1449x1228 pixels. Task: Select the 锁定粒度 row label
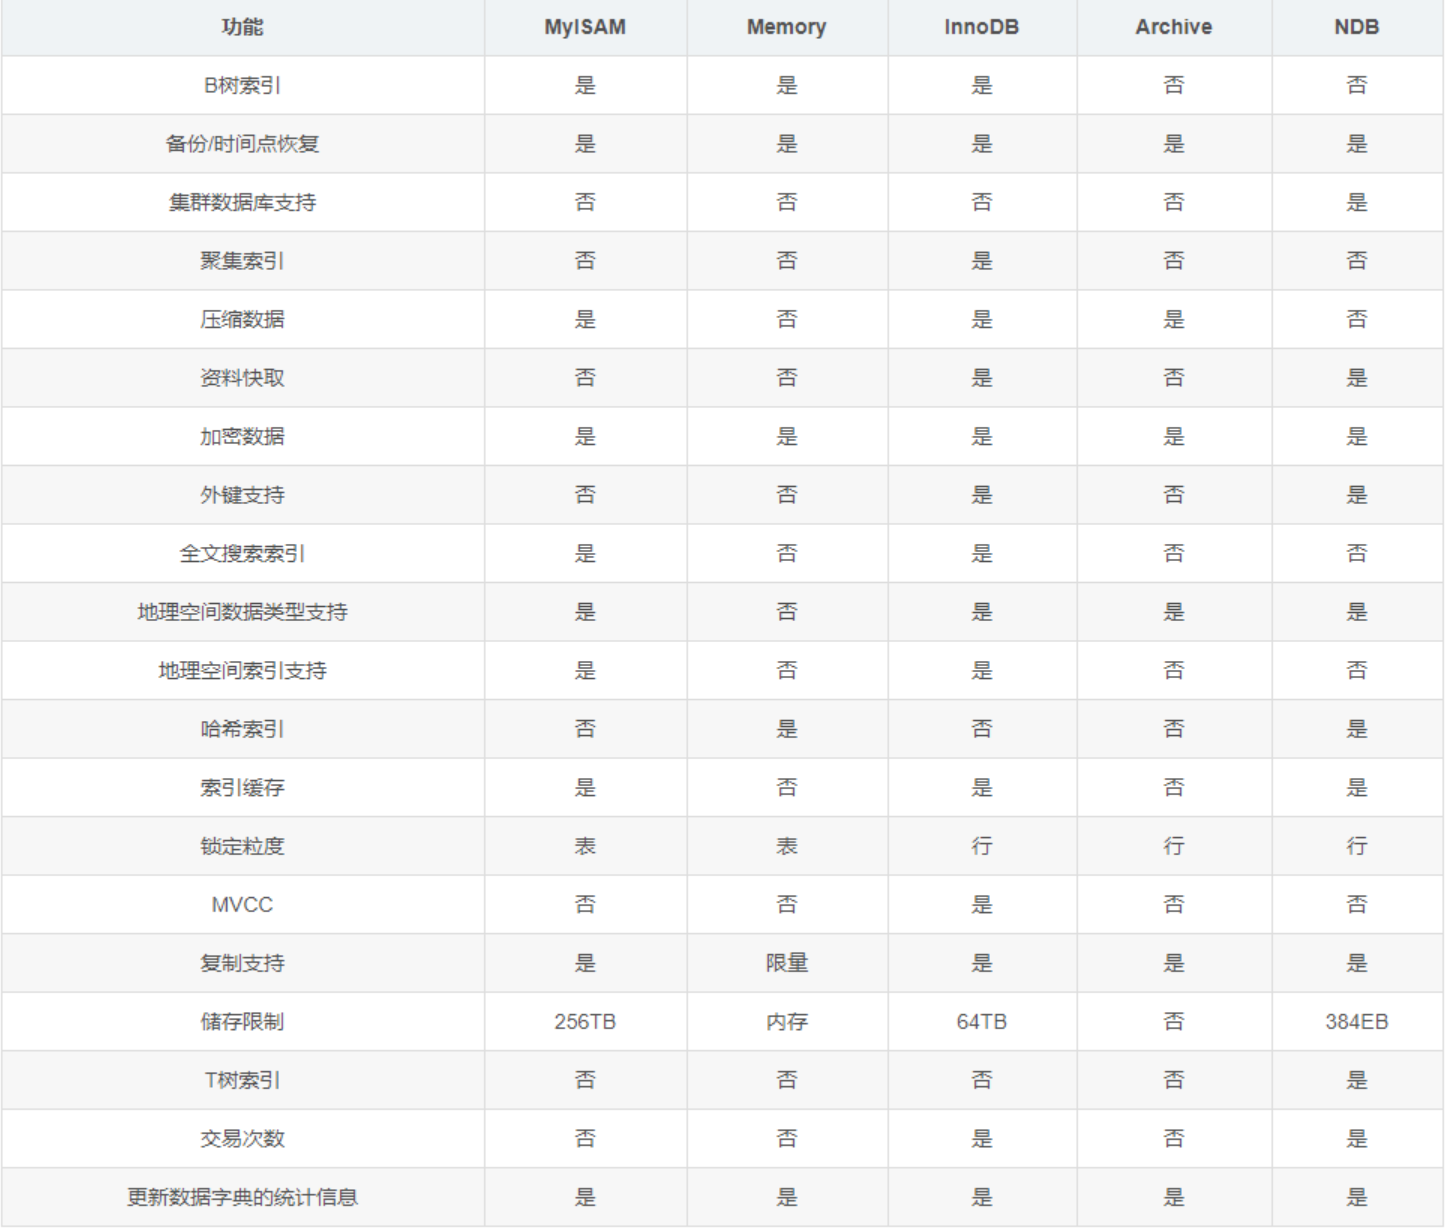(242, 846)
